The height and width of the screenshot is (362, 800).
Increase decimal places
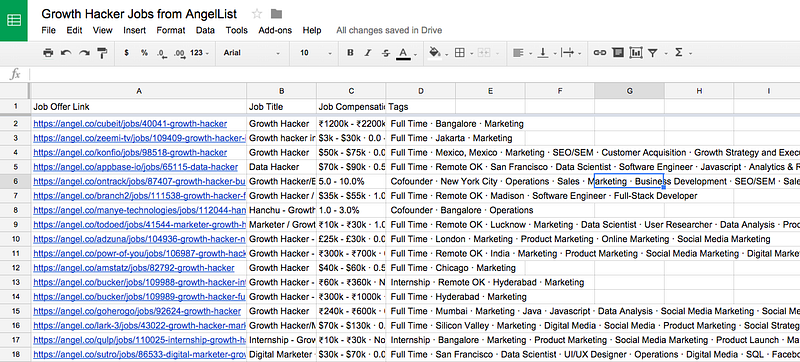pyautogui.click(x=179, y=53)
